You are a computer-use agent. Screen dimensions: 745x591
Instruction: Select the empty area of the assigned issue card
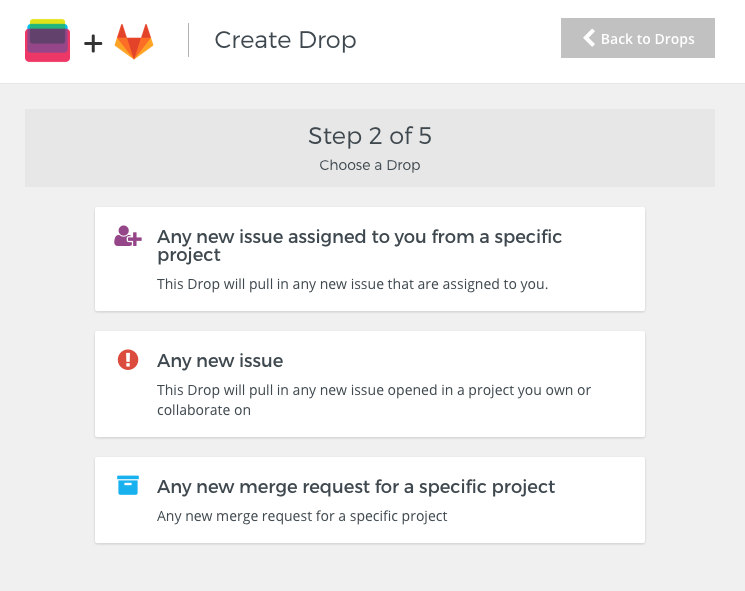point(599,280)
